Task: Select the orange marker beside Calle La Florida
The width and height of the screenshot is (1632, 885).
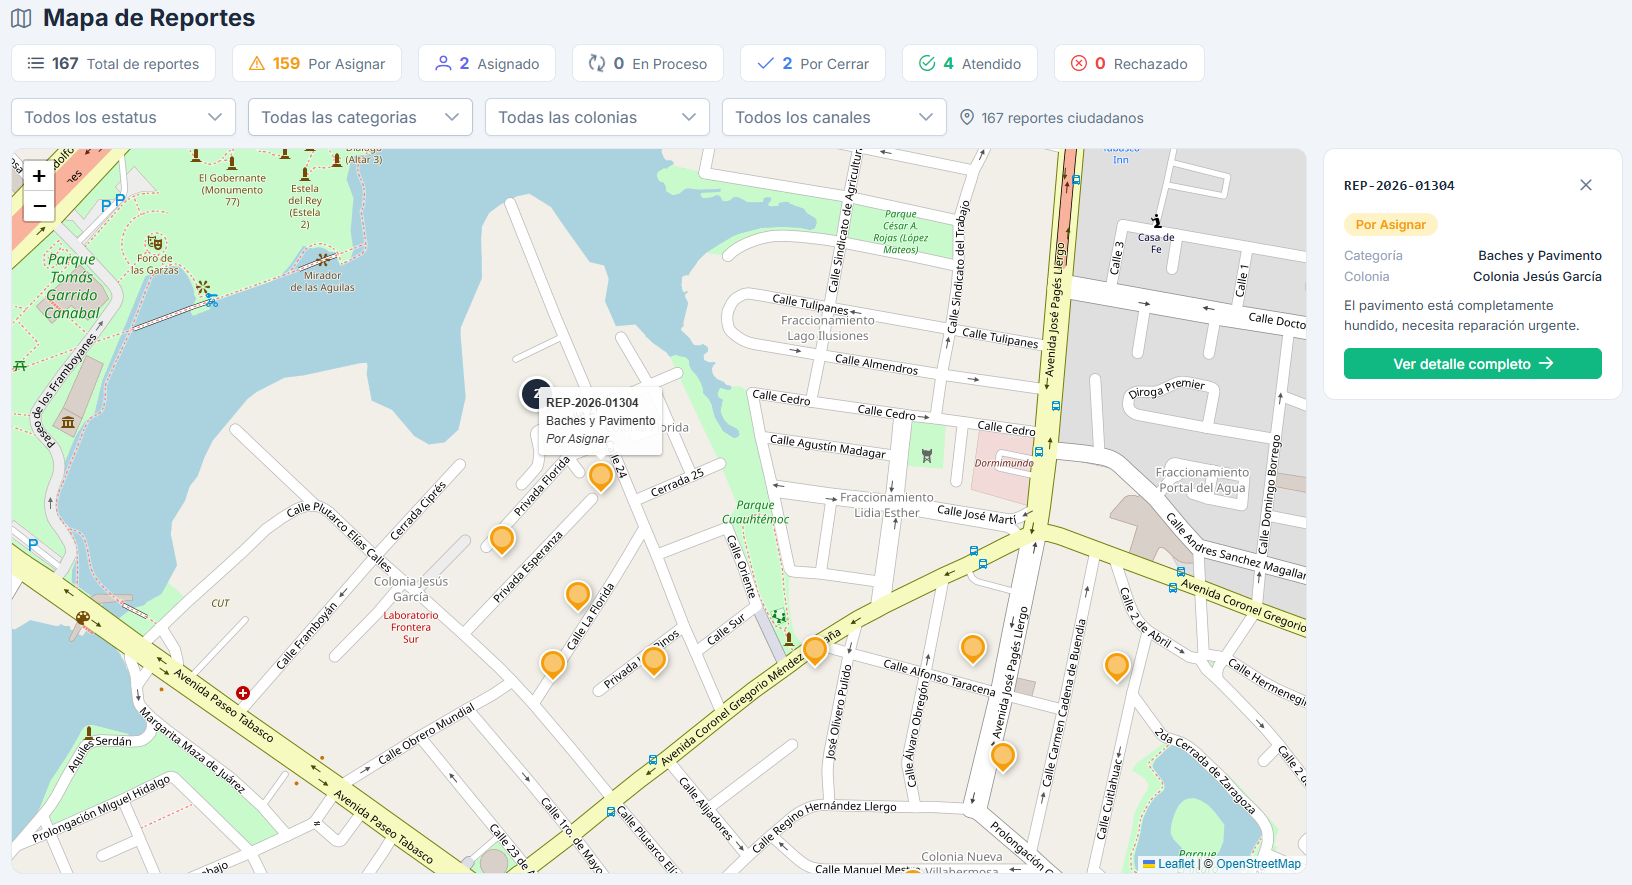Action: (553, 663)
